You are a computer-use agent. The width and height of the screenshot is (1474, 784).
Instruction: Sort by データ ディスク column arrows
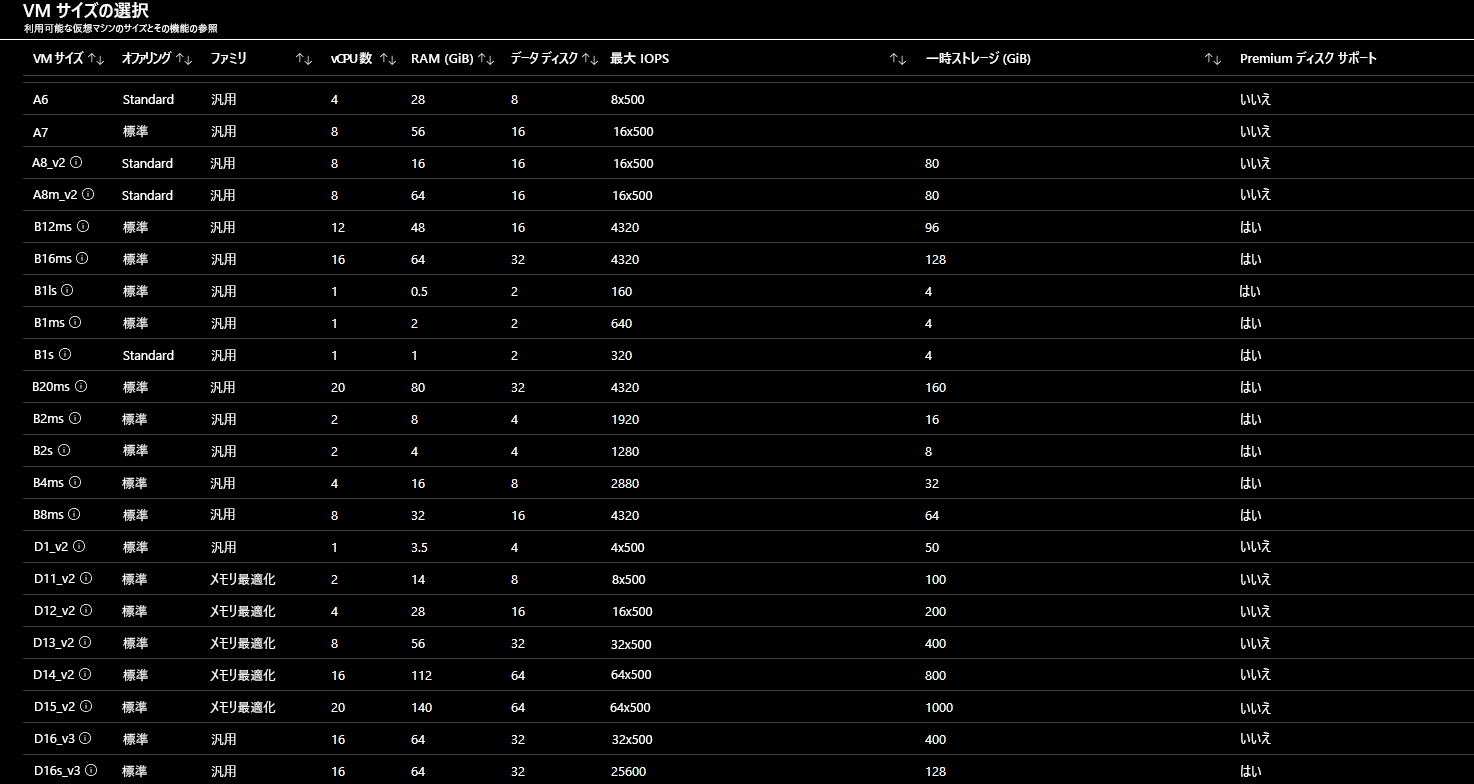(590, 59)
